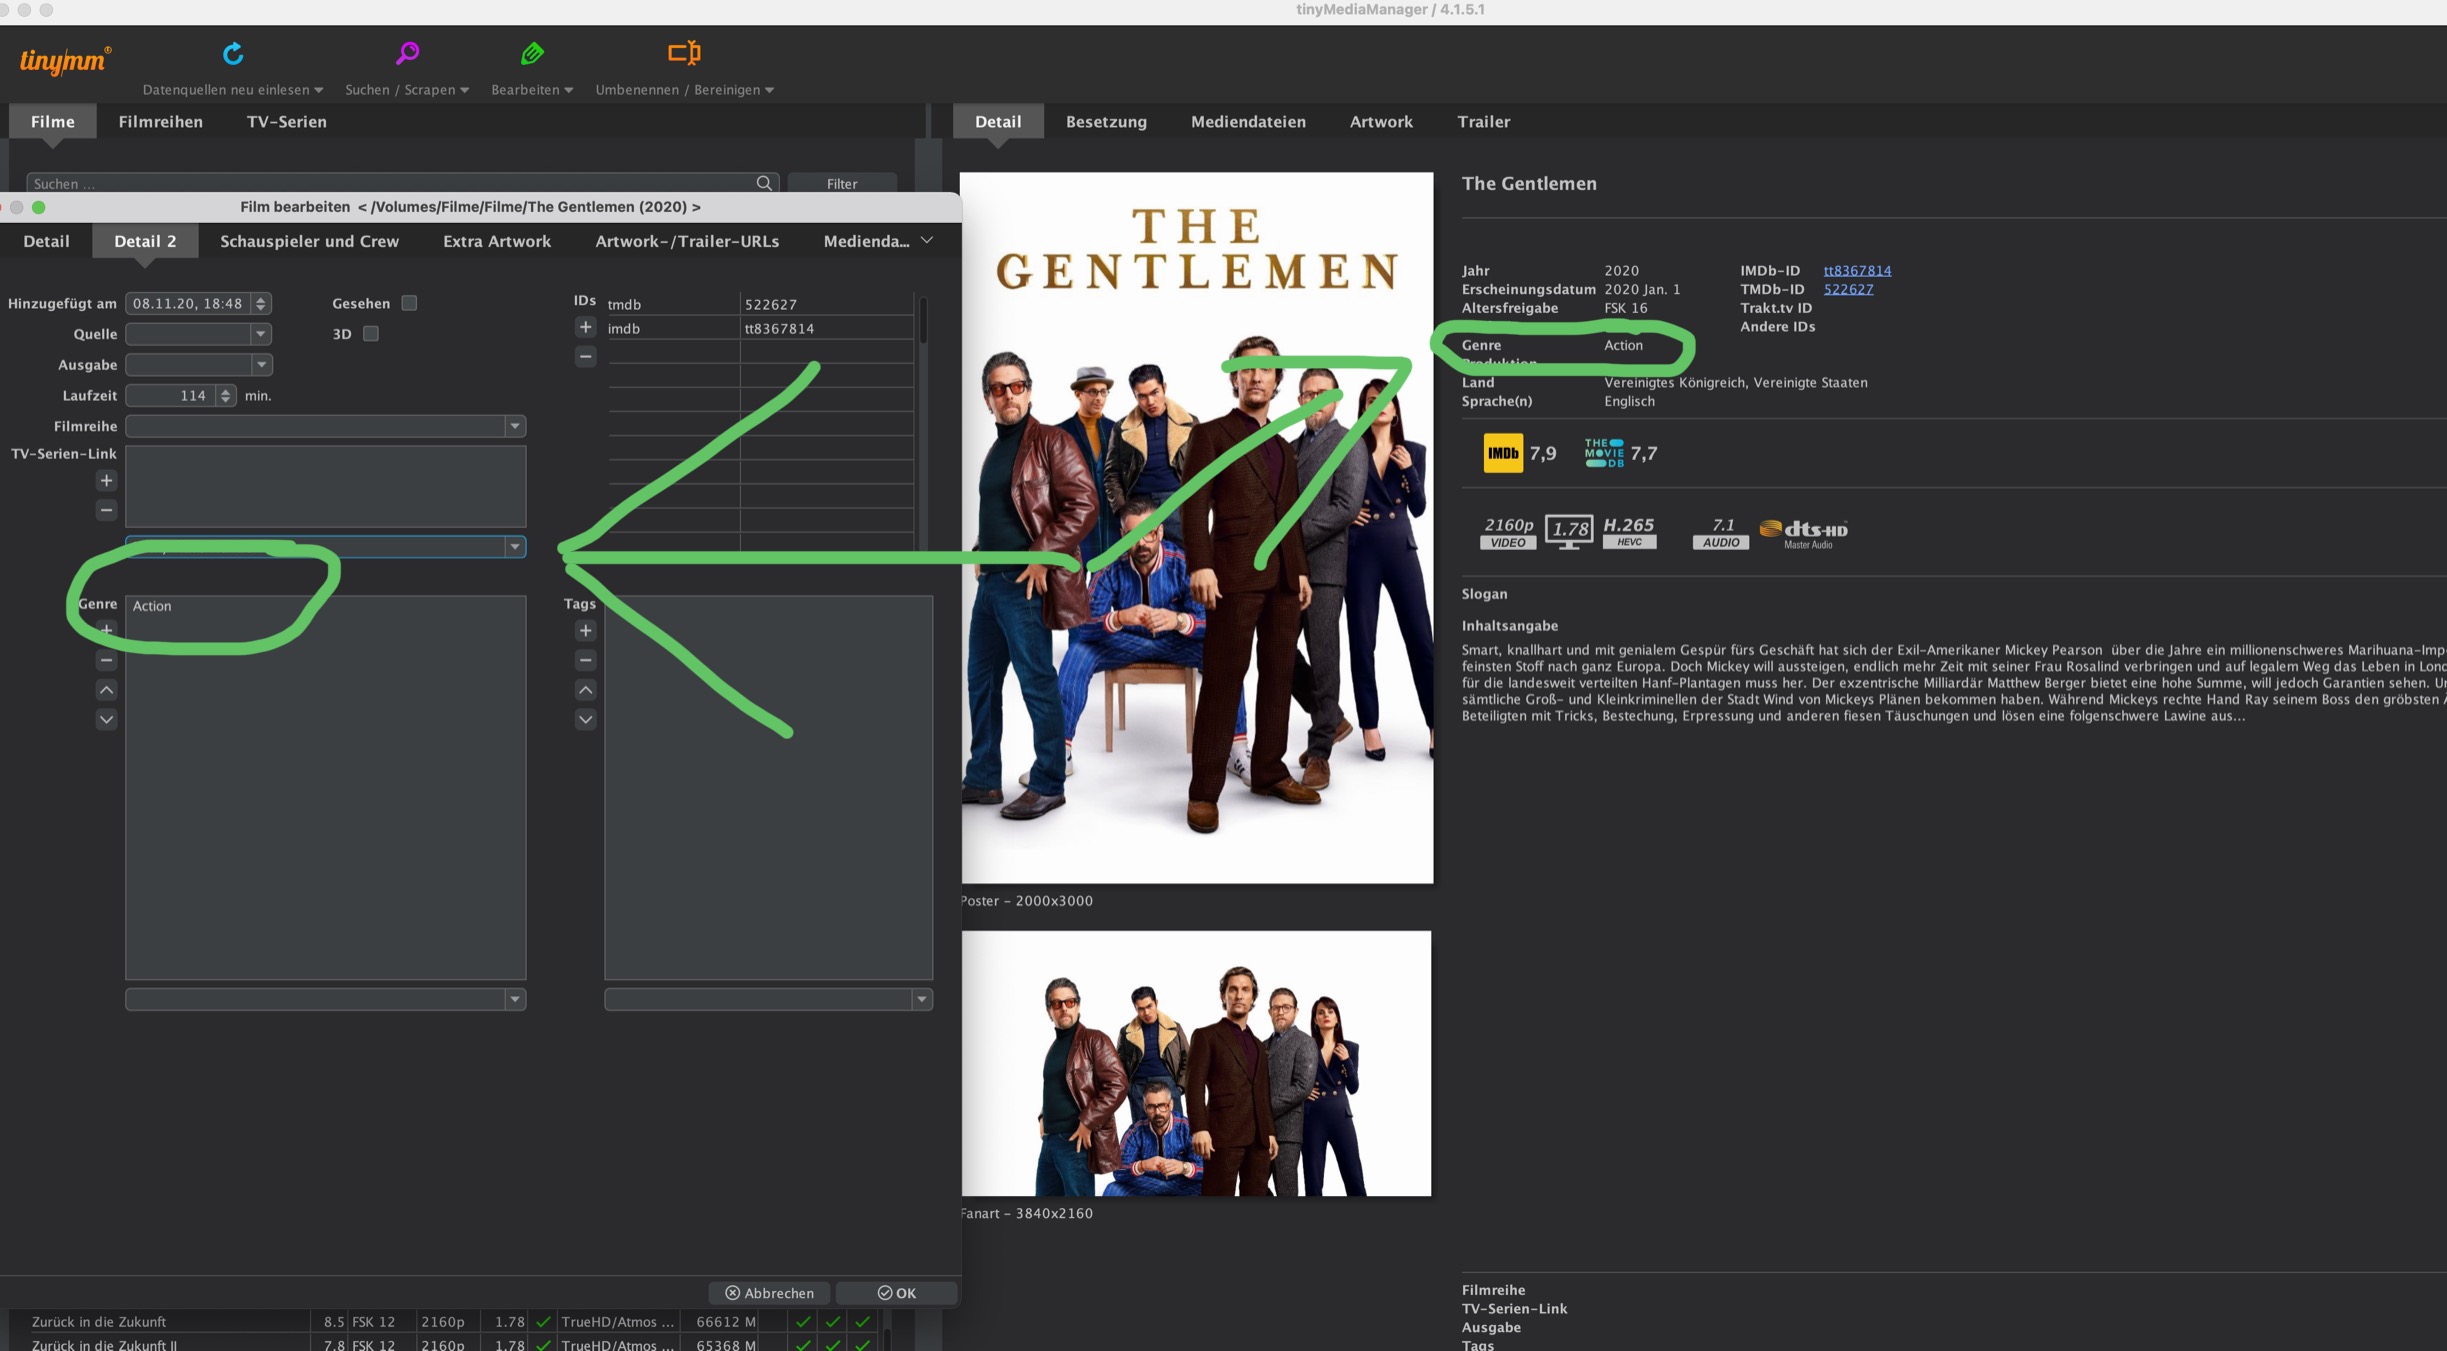Add a genre with the plus button
Viewport: 2447px width, 1351px height.
[x=106, y=630]
